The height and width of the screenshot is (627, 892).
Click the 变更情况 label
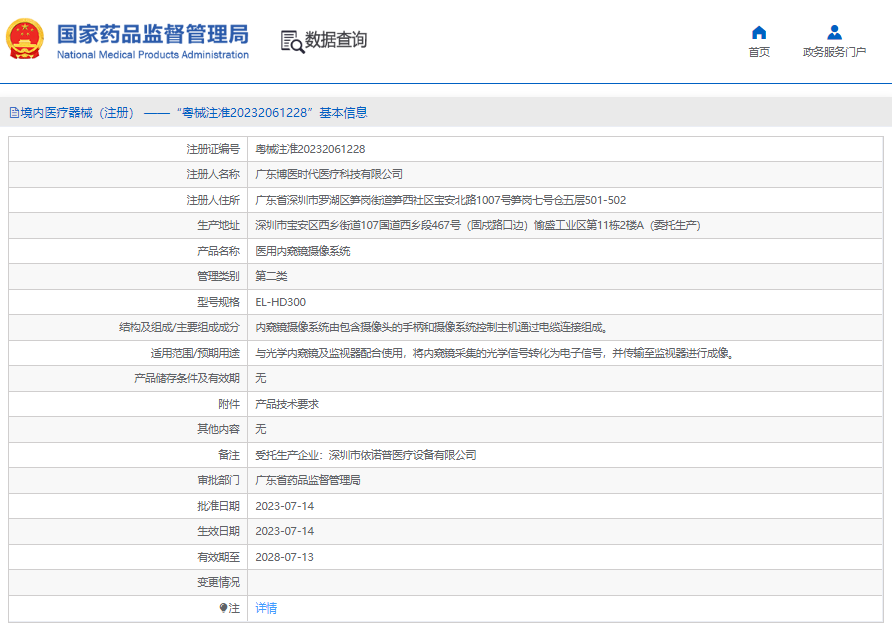(218, 582)
